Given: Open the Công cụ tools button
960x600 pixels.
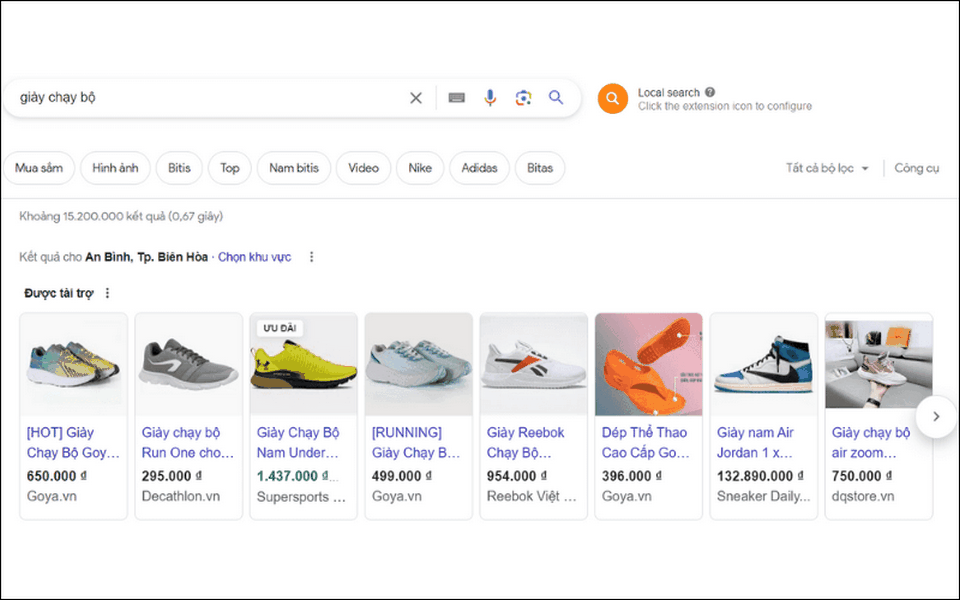Looking at the screenshot, I should [917, 168].
